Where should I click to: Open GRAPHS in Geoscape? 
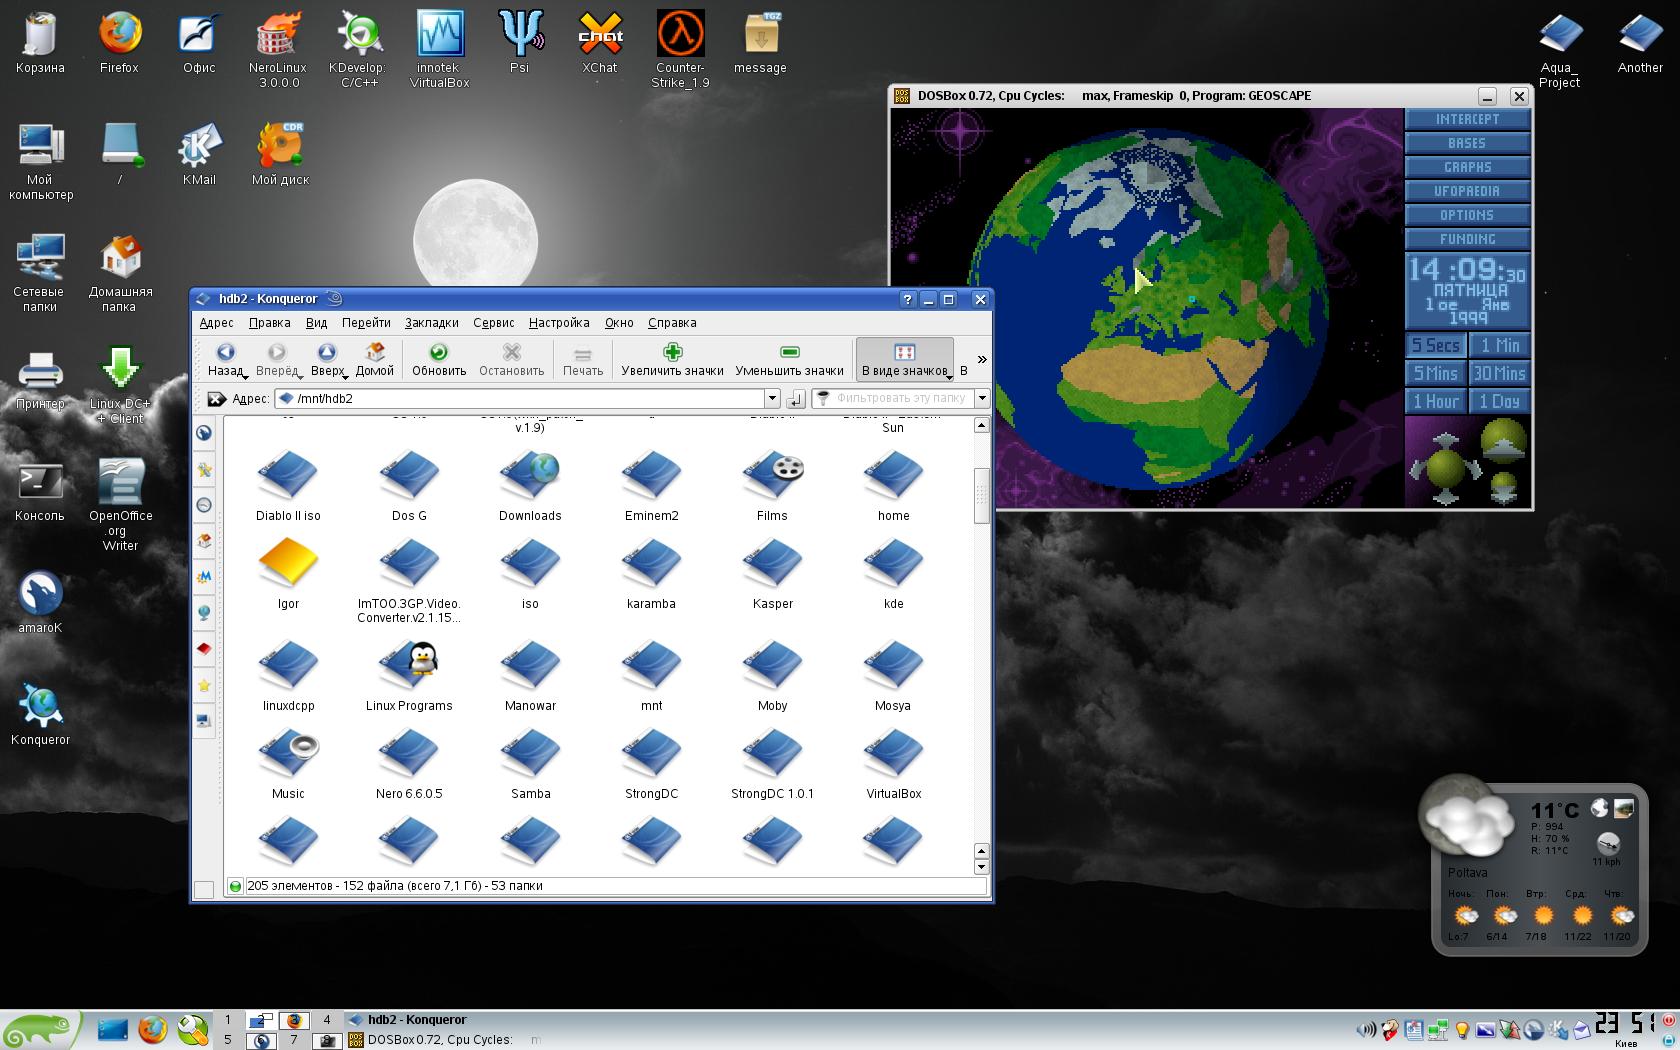[1467, 167]
